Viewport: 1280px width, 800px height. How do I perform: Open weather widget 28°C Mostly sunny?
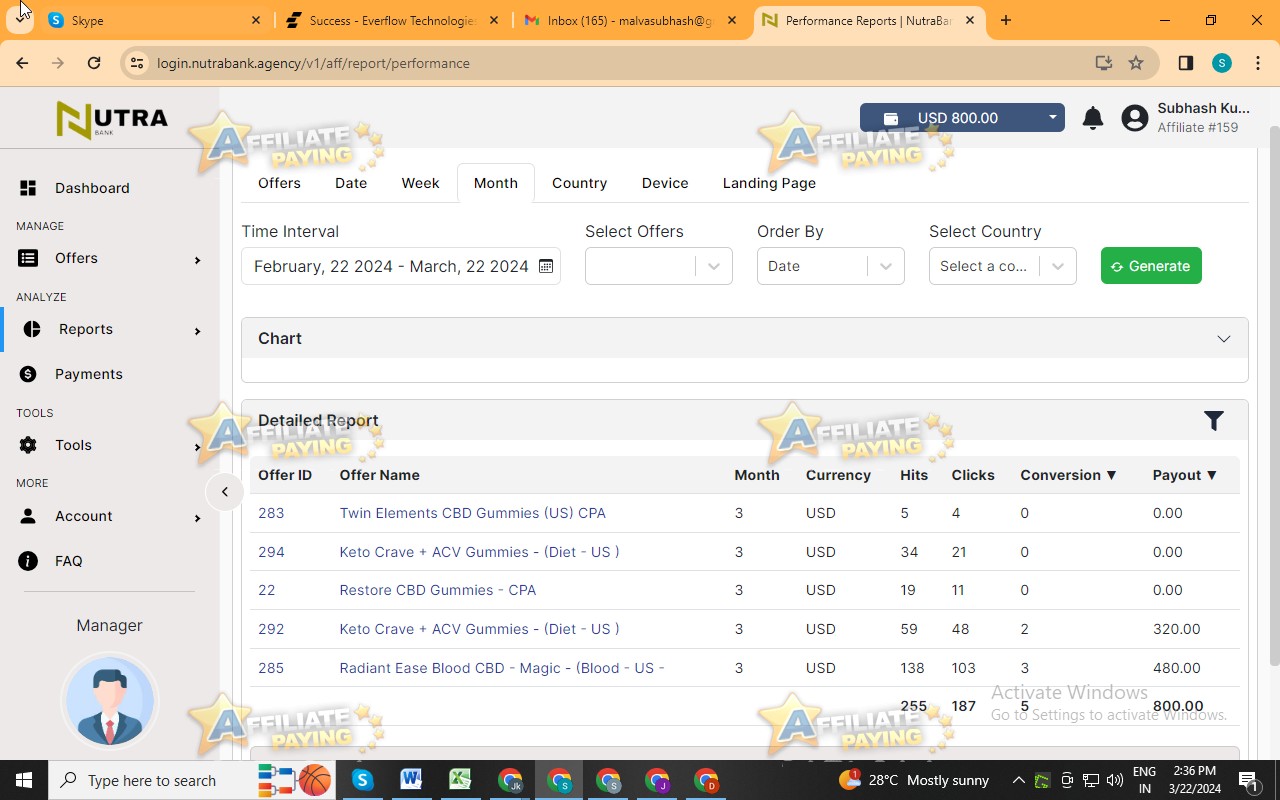[x=914, y=780]
